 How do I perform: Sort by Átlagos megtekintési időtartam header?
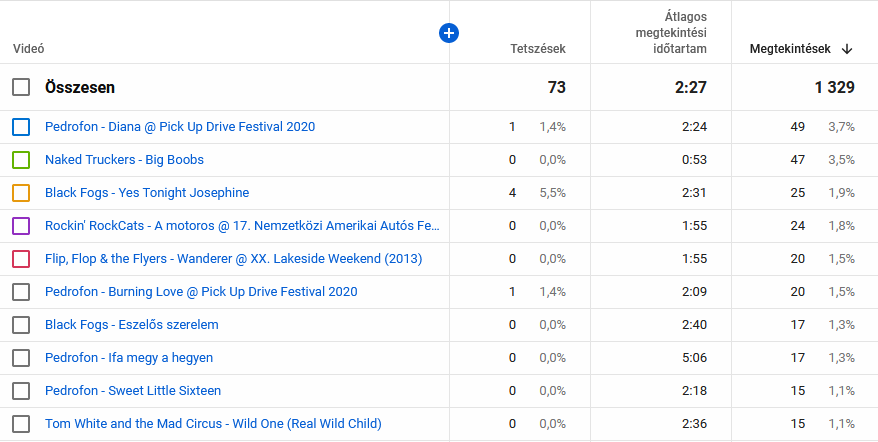pos(671,33)
